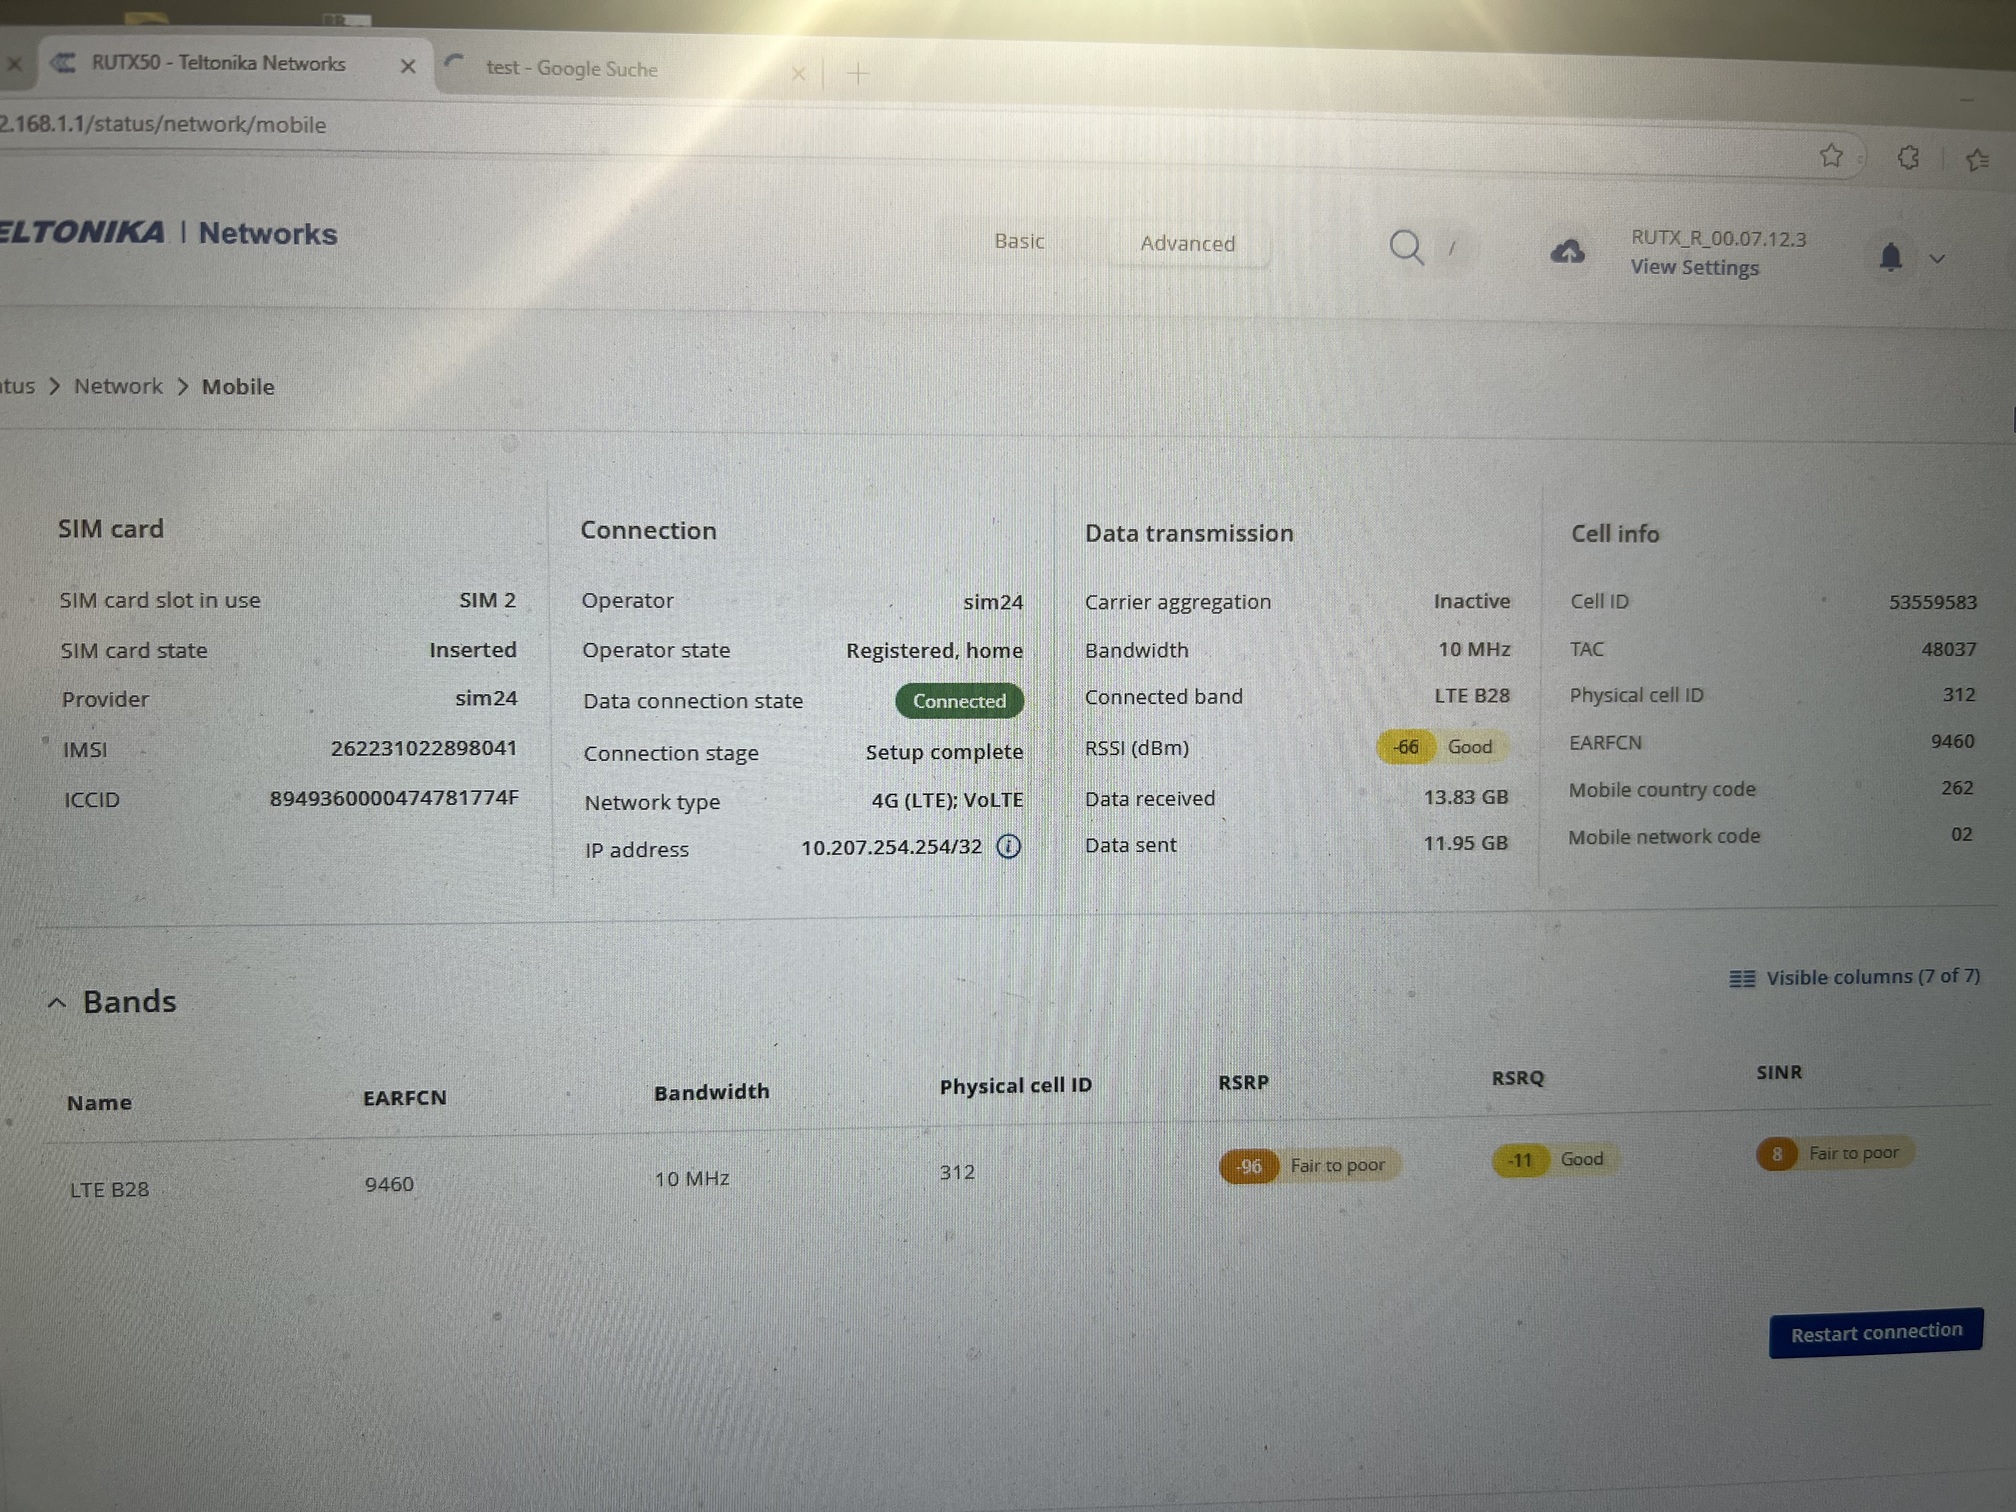Select the Connected band LTE B28 value
The width and height of the screenshot is (2016, 1512).
click(1472, 695)
